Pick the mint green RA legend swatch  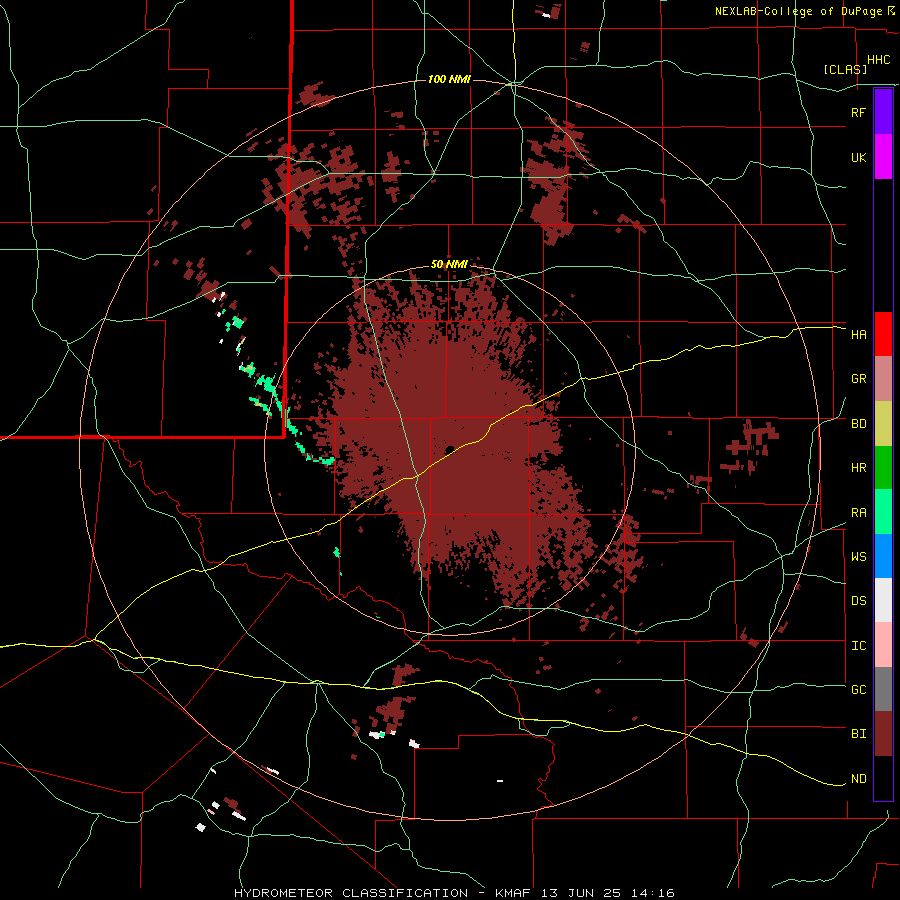point(883,512)
